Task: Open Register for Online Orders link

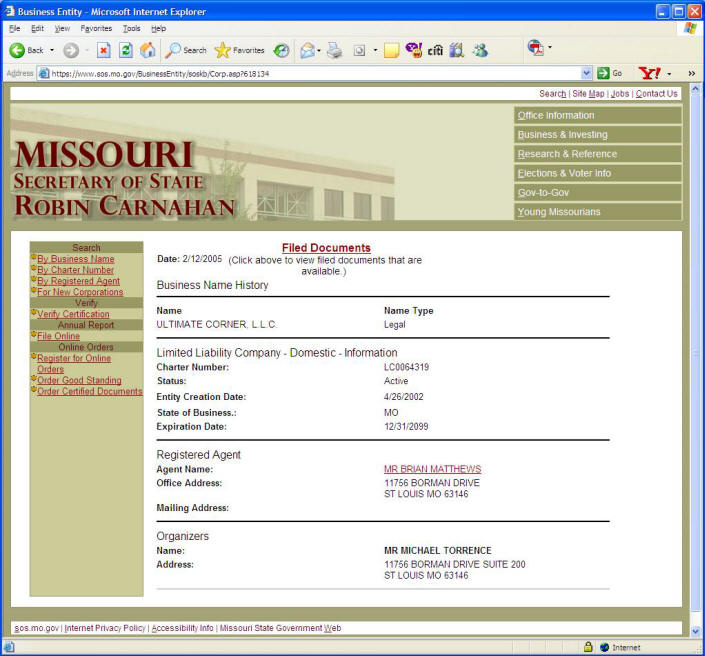Action: (74, 363)
